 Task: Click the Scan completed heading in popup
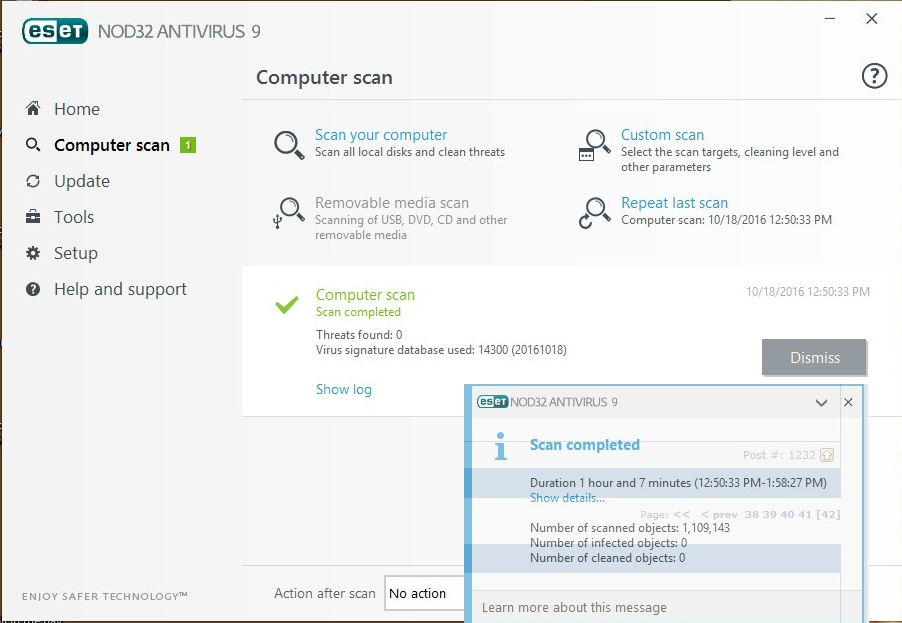(x=584, y=445)
